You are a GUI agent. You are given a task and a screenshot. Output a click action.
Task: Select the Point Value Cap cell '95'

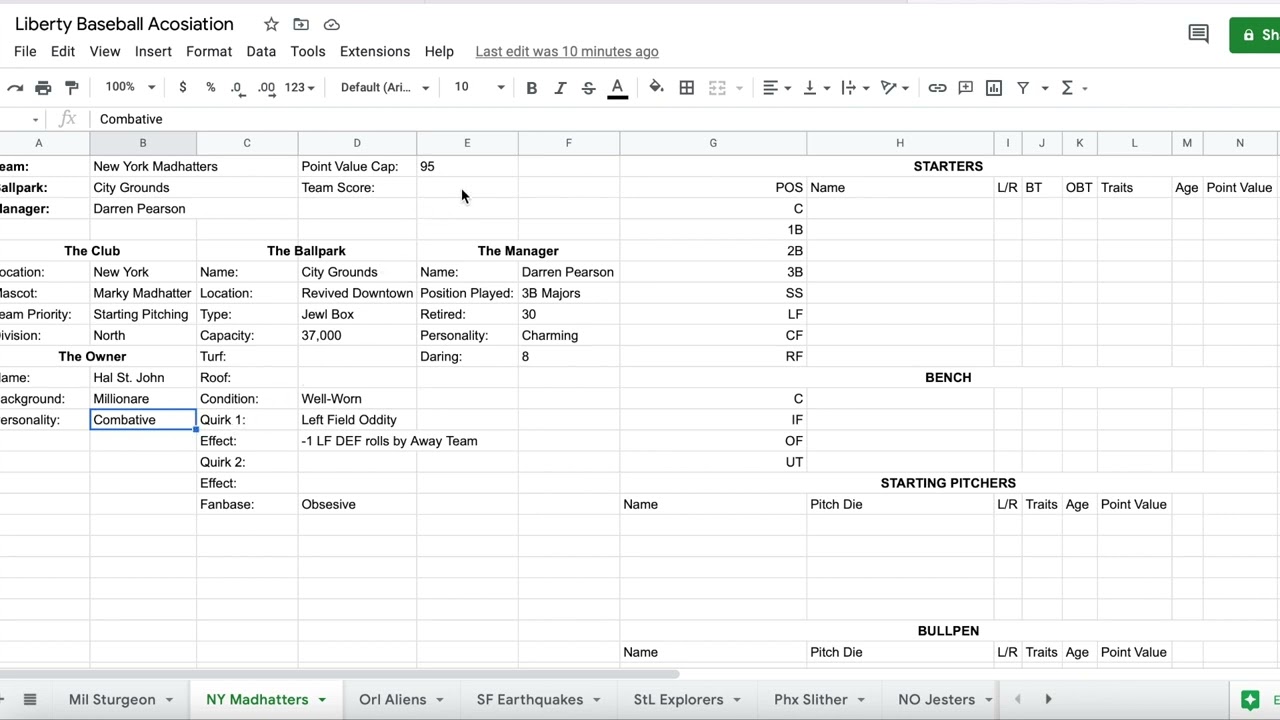pos(467,167)
